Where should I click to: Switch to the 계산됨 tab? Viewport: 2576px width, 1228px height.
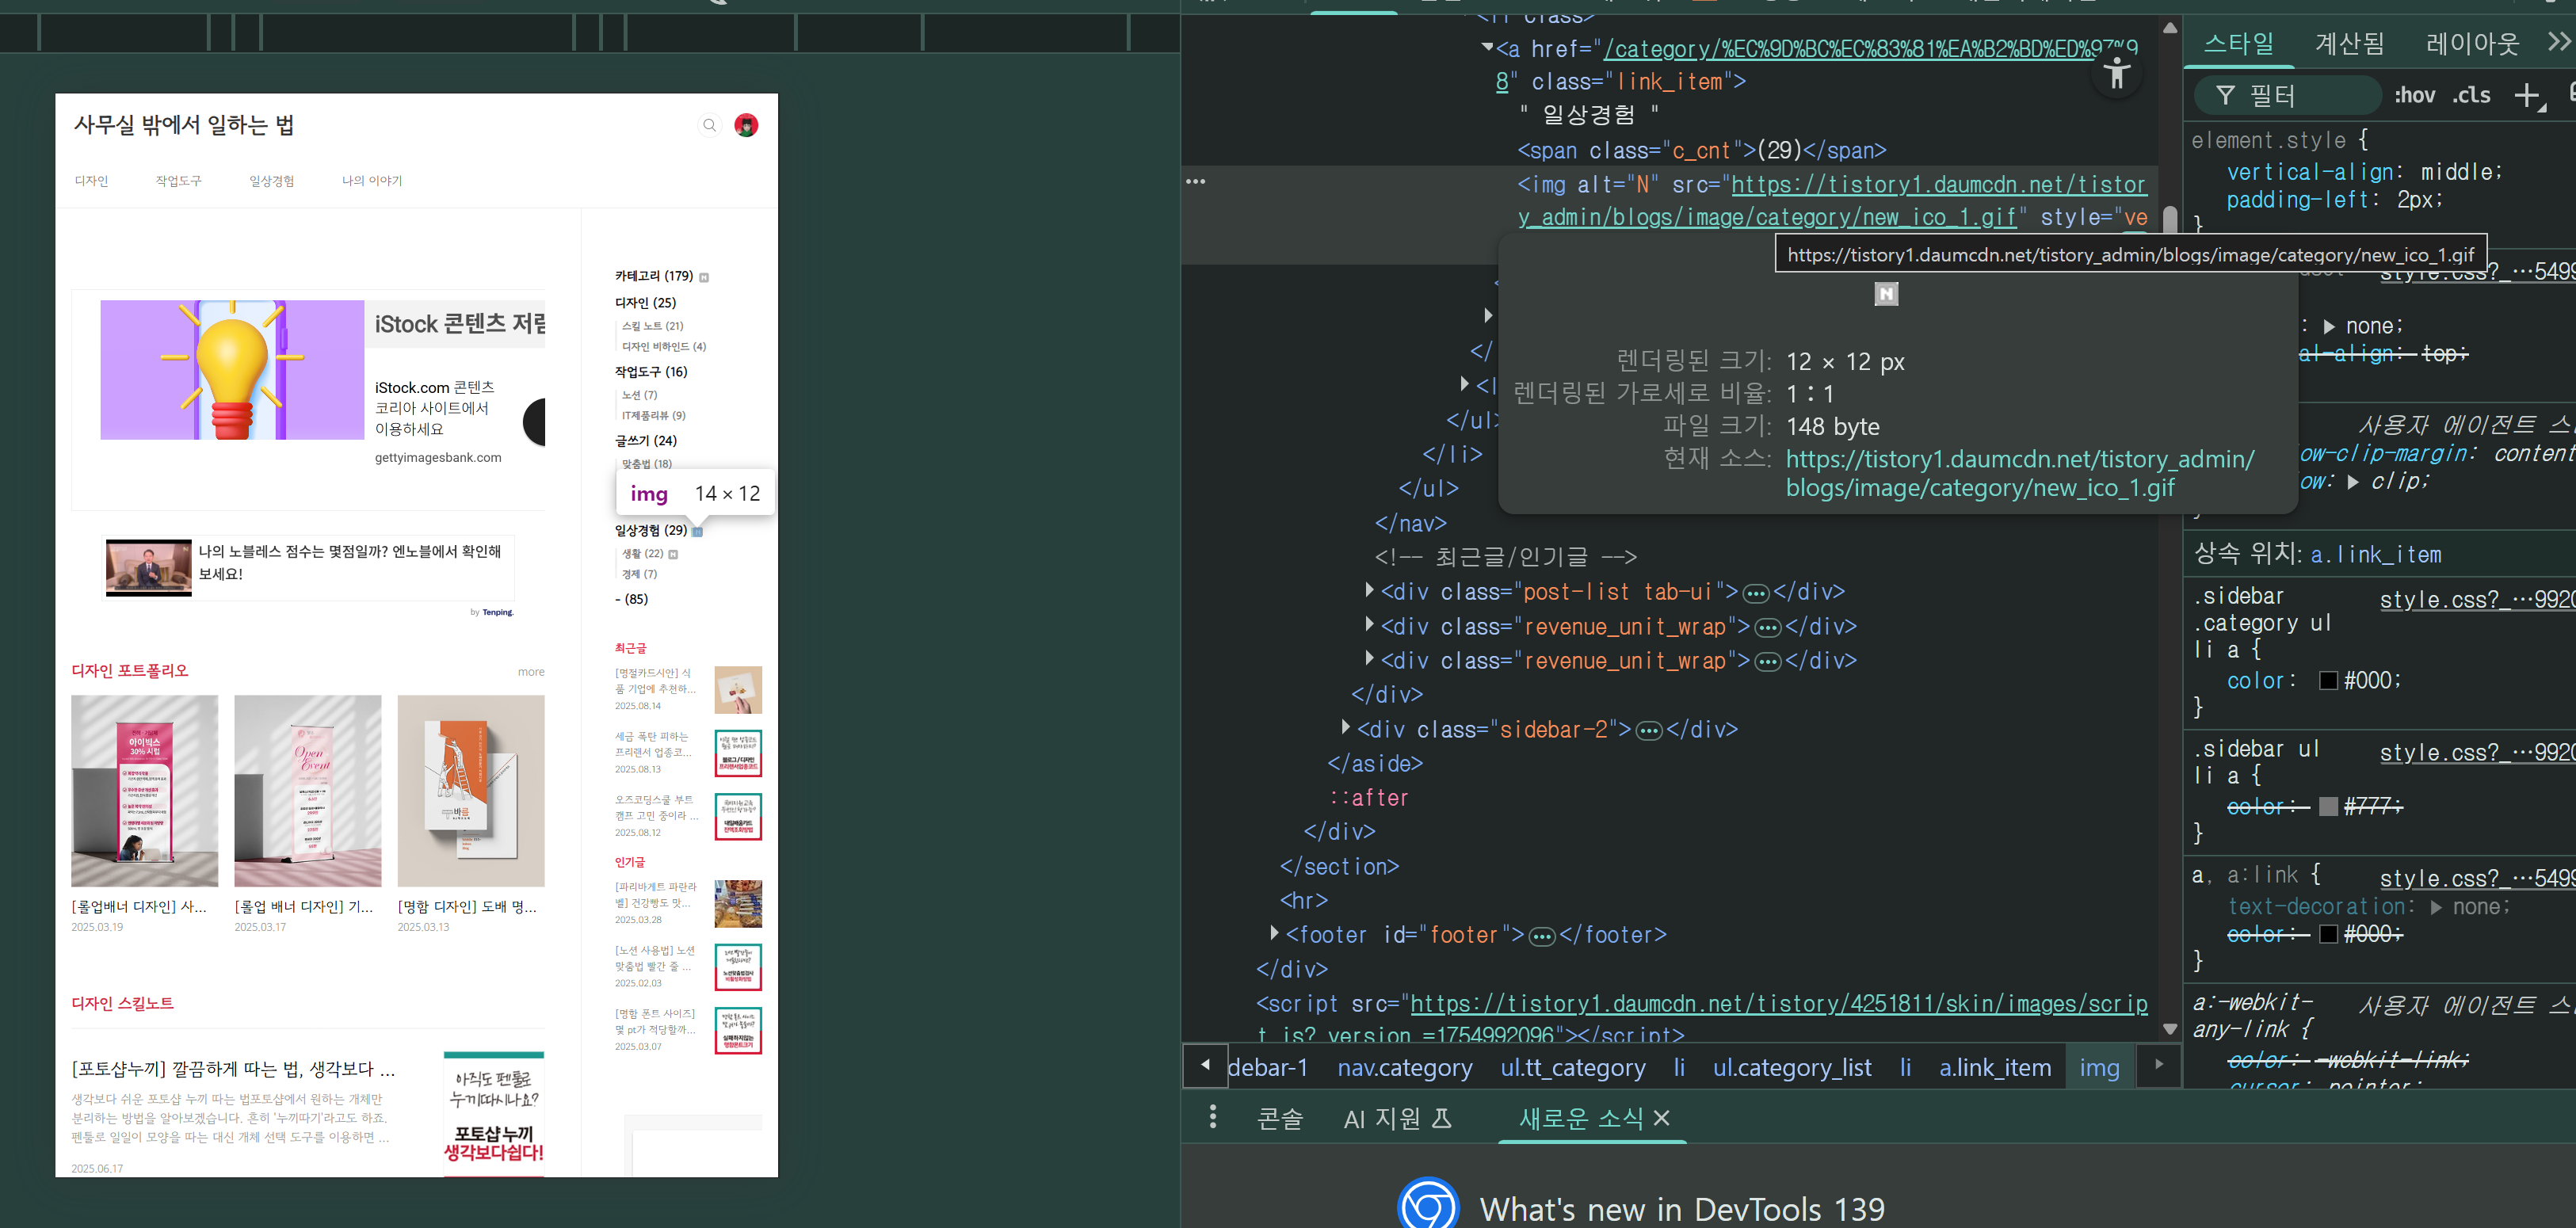2349,43
